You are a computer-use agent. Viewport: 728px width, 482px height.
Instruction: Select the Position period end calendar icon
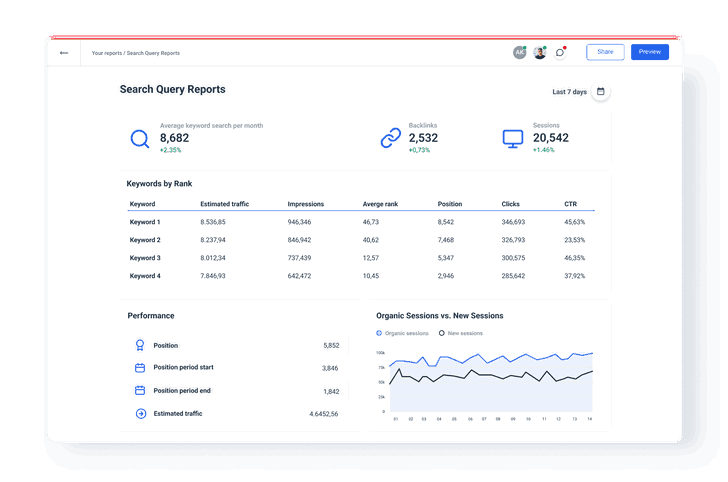click(140, 391)
